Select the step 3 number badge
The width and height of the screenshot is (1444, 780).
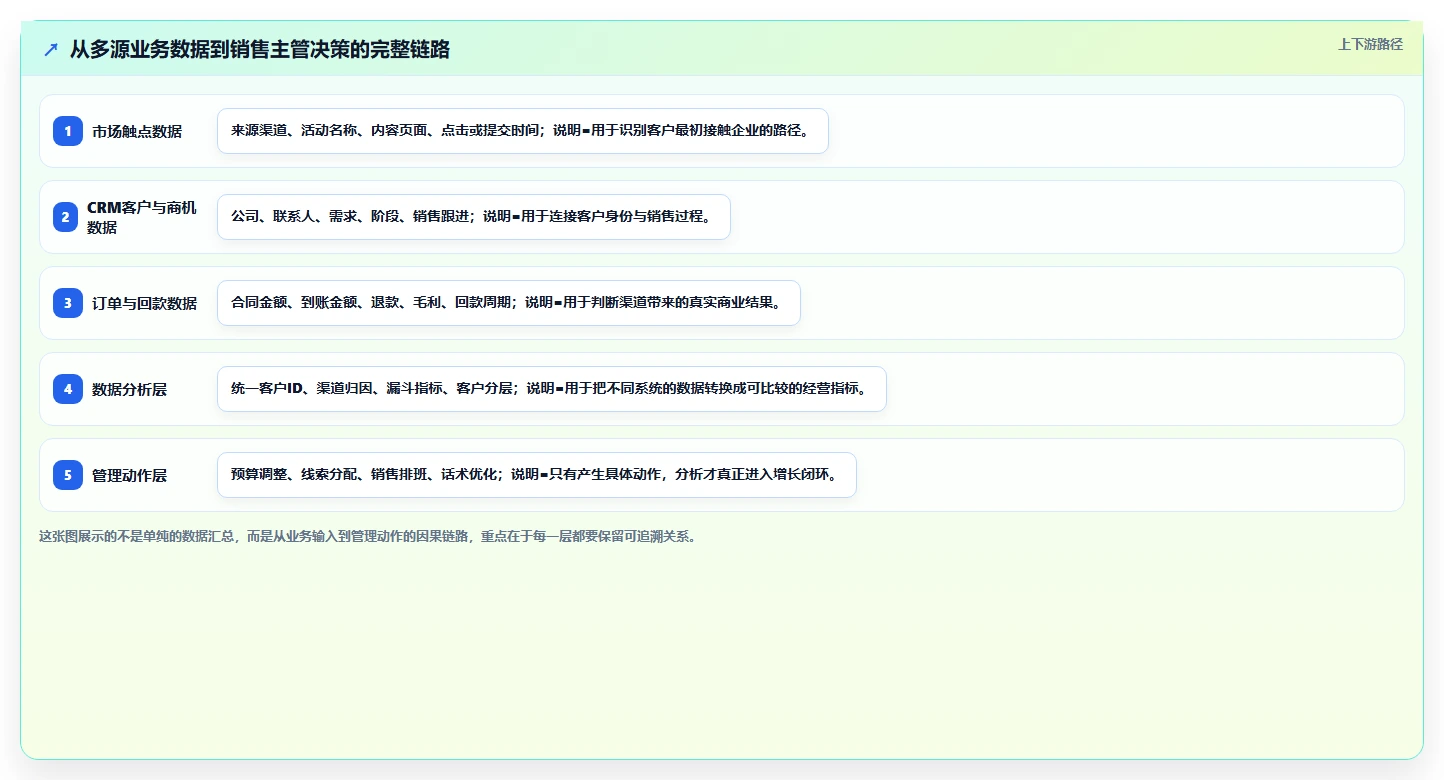click(x=68, y=303)
